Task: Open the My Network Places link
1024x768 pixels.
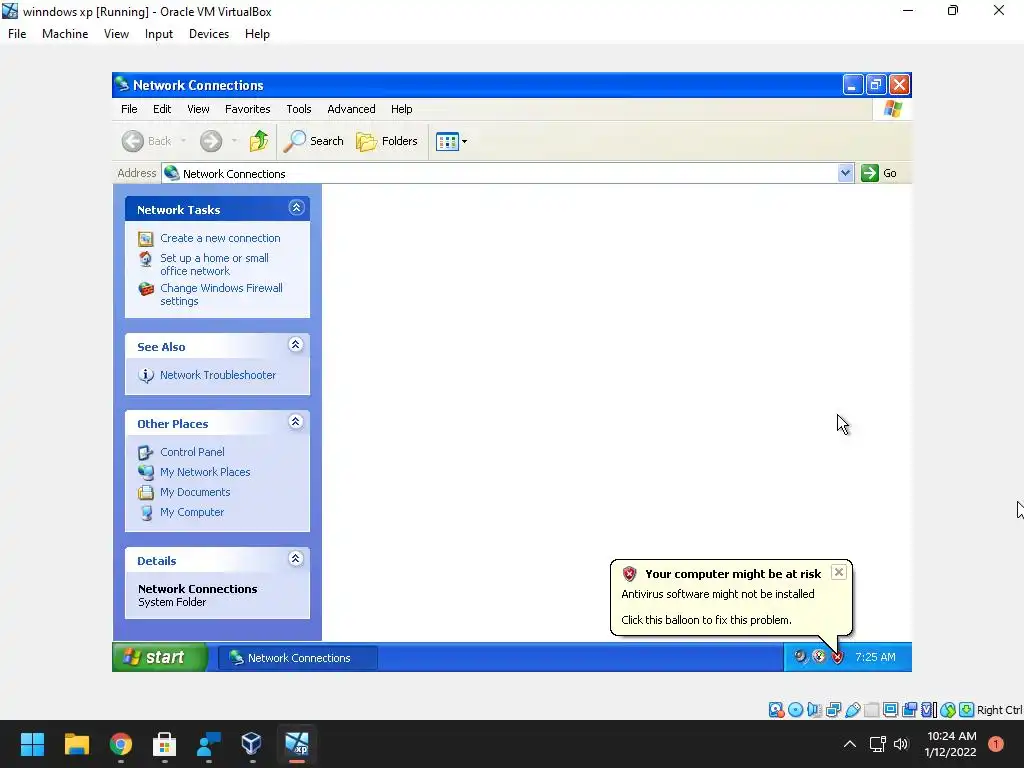Action: [205, 472]
